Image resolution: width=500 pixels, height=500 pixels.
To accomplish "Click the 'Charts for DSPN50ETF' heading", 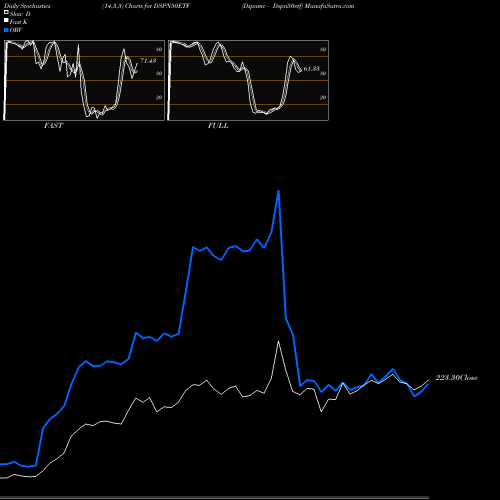I will pyautogui.click(x=157, y=6).
